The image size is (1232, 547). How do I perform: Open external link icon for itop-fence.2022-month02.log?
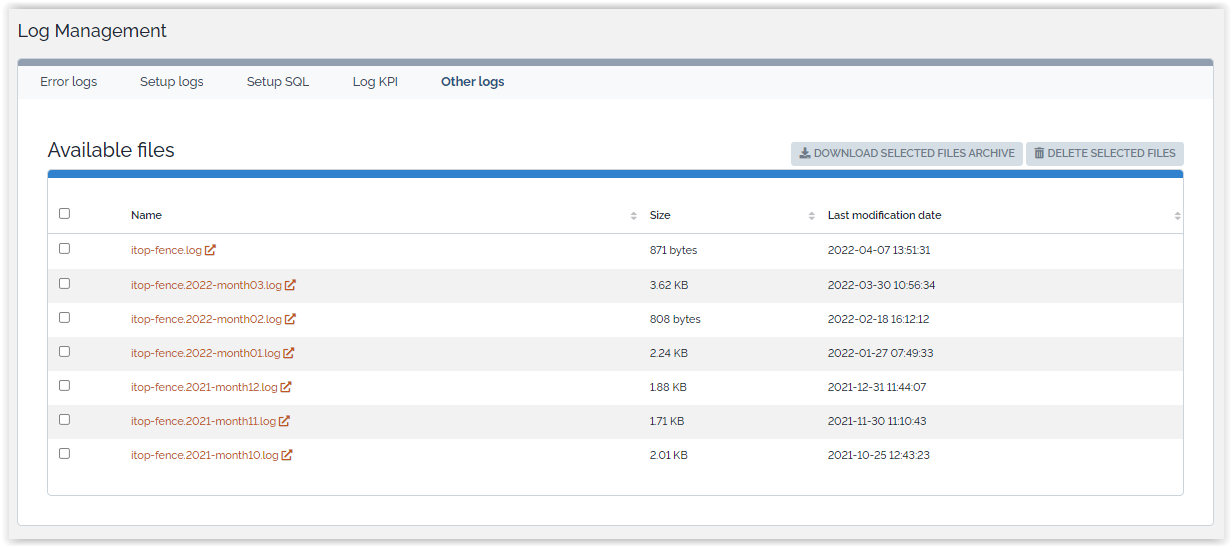click(x=290, y=319)
